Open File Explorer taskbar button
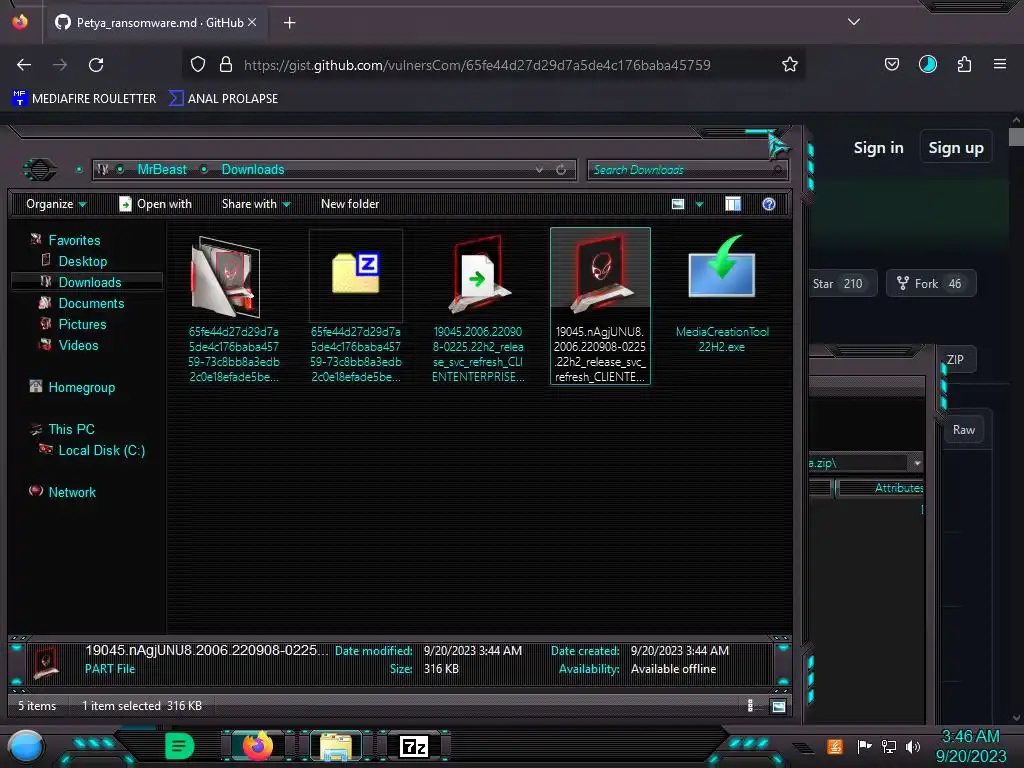The width and height of the screenshot is (1024, 768). 336,746
